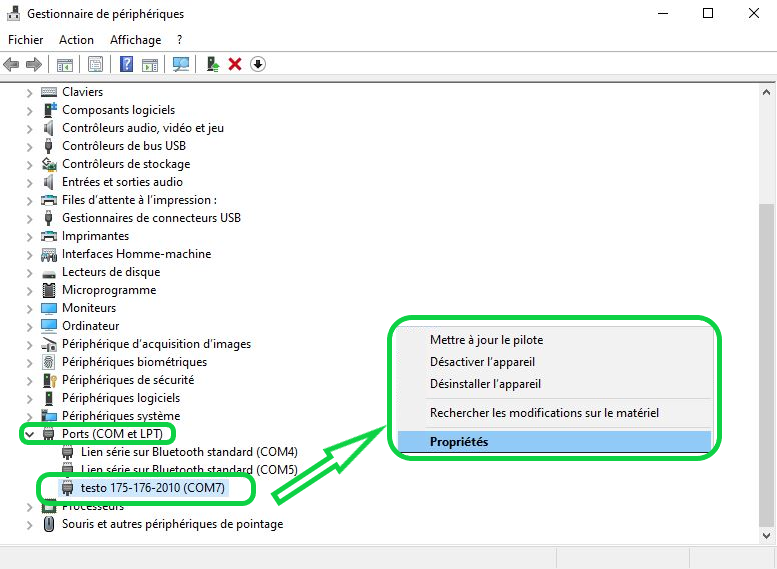Screen dimensions: 777x569
Task: Click the black down-arrow toolbar icon
Action: (258, 64)
